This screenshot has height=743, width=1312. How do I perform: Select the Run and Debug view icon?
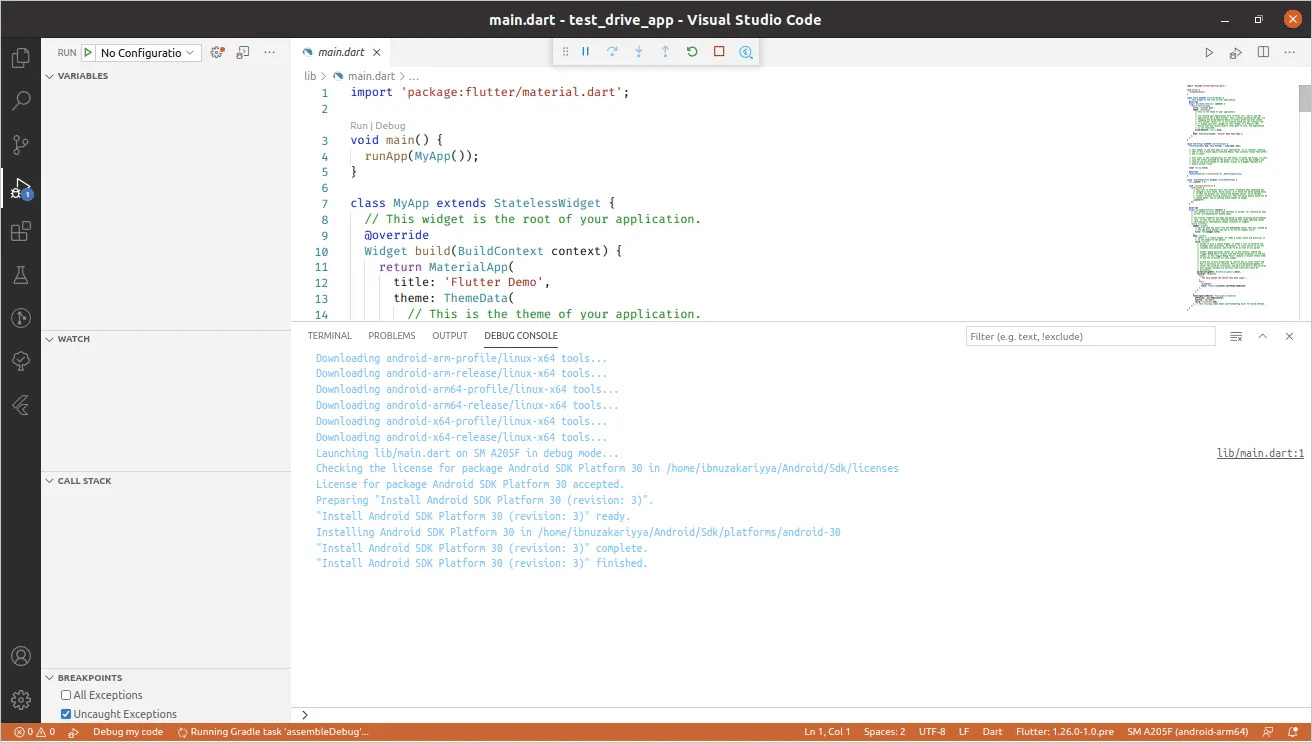tap(20, 189)
